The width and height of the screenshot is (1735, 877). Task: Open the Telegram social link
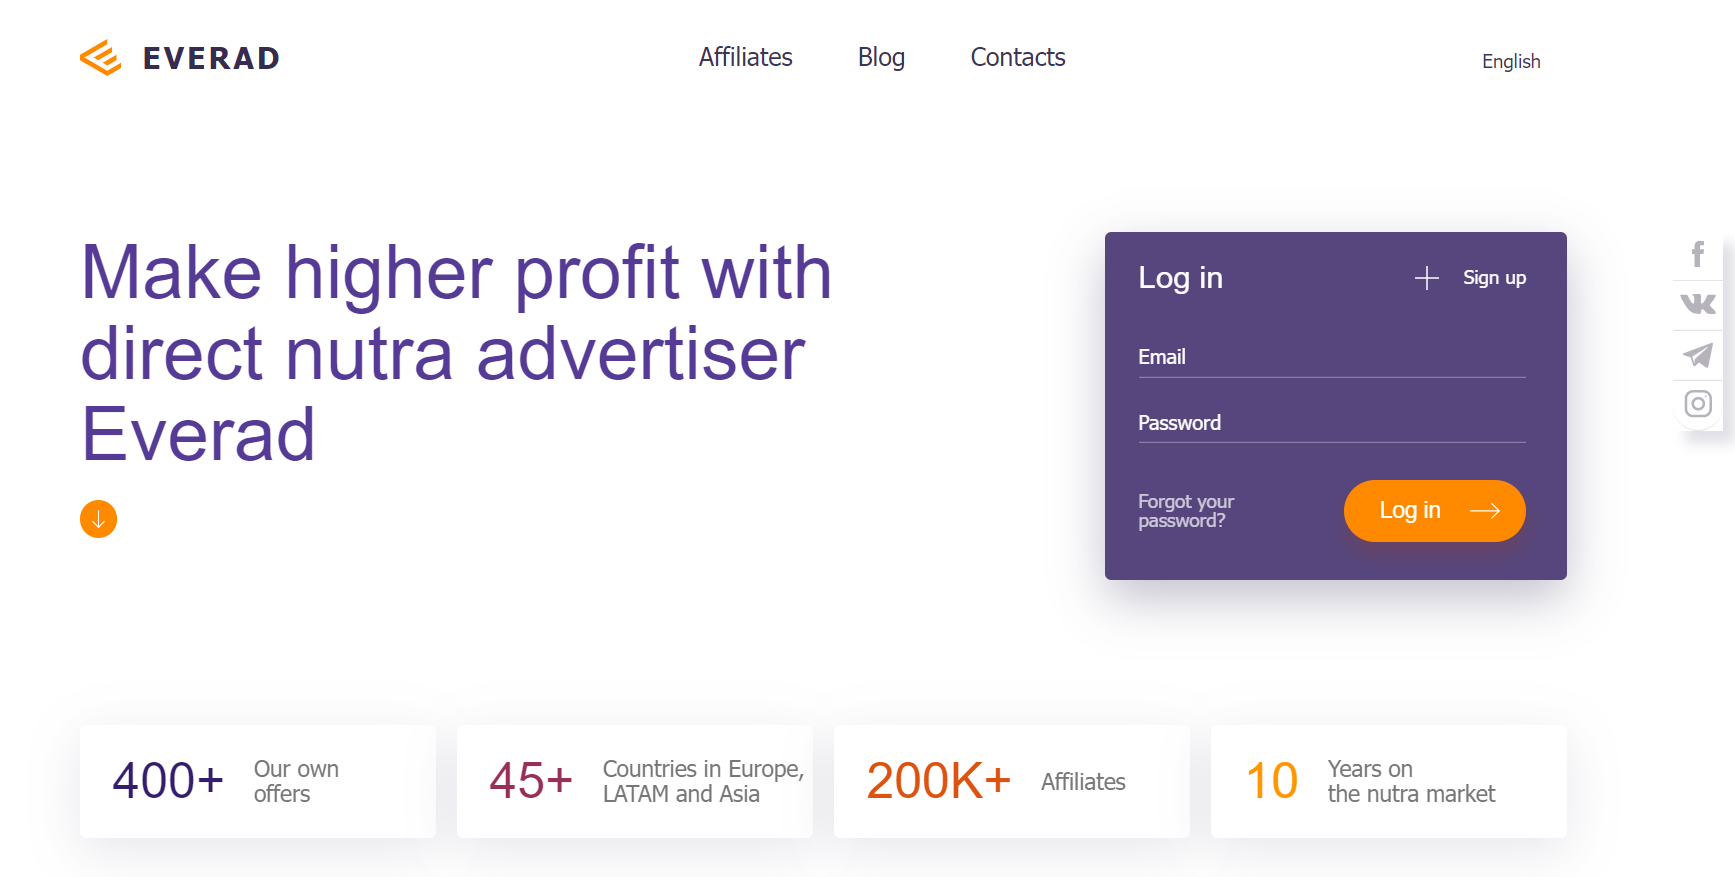pyautogui.click(x=1697, y=355)
